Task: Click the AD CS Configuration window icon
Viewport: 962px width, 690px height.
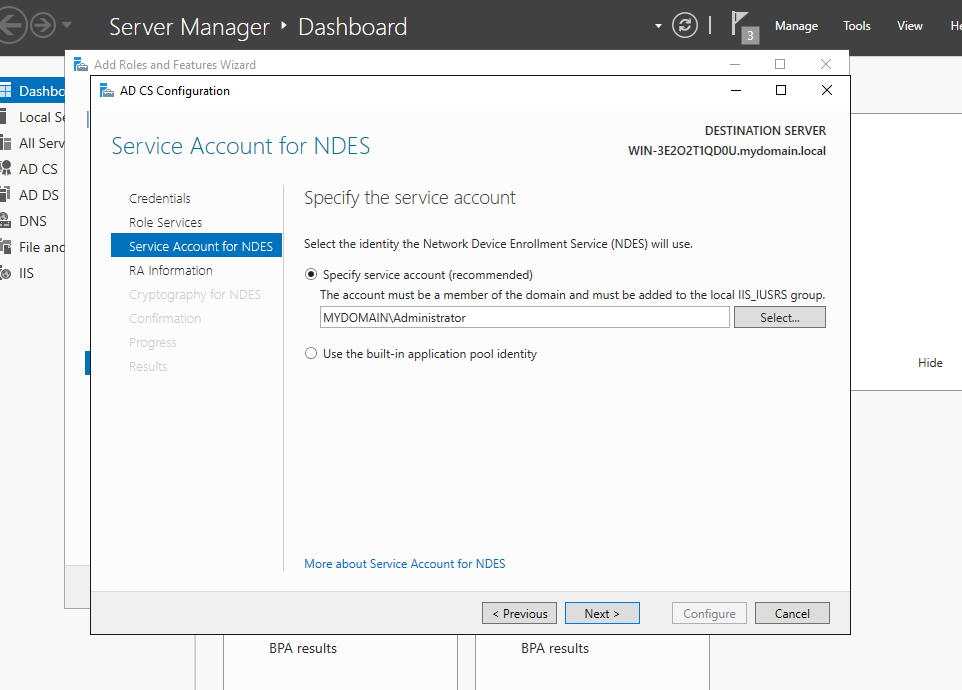Action: click(107, 91)
